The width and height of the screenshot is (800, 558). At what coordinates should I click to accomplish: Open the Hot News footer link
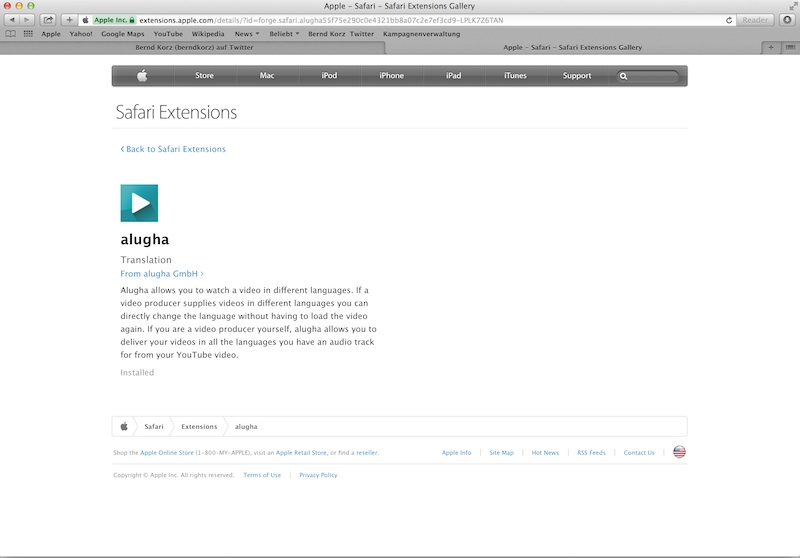click(x=545, y=452)
